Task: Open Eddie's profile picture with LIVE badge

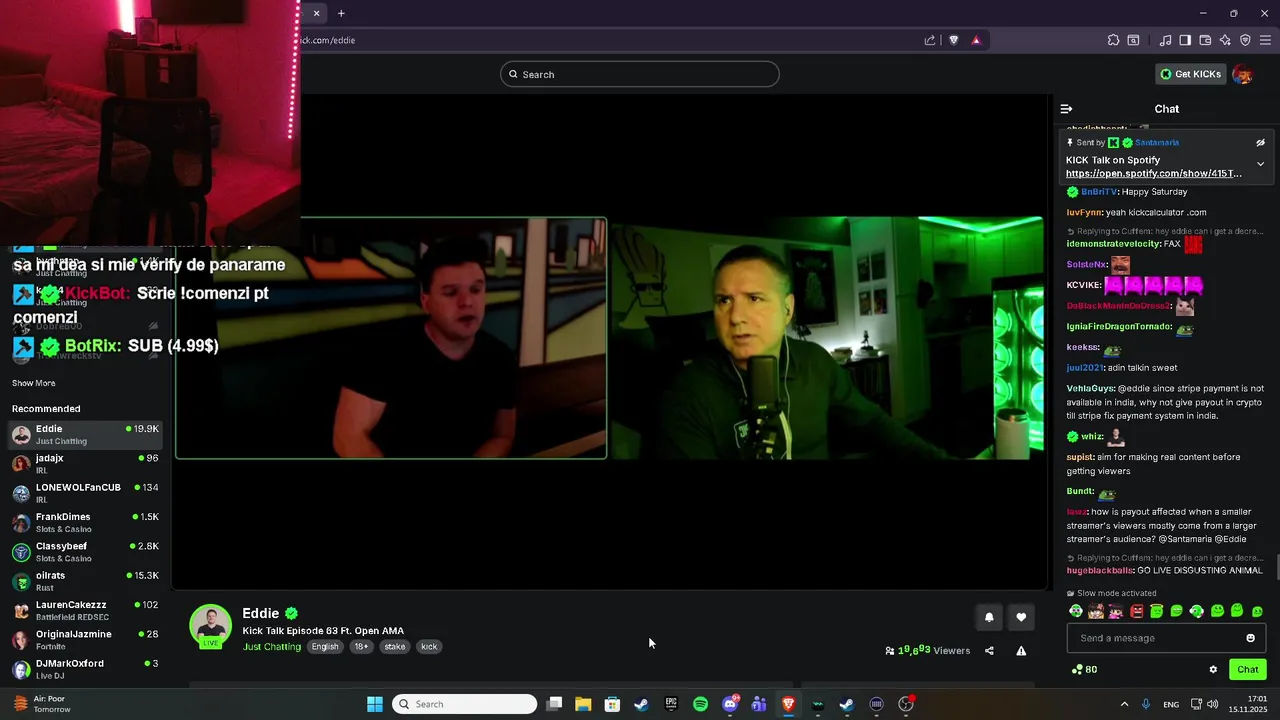Action: click(x=210, y=626)
